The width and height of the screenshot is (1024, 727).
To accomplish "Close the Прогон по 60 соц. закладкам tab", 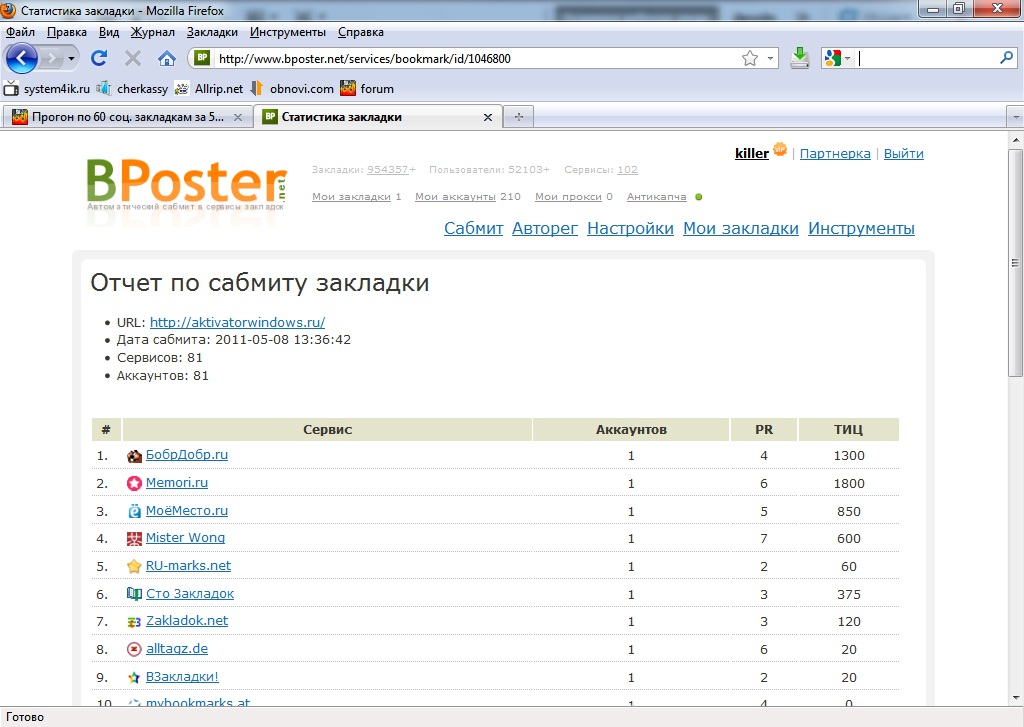I will (238, 118).
